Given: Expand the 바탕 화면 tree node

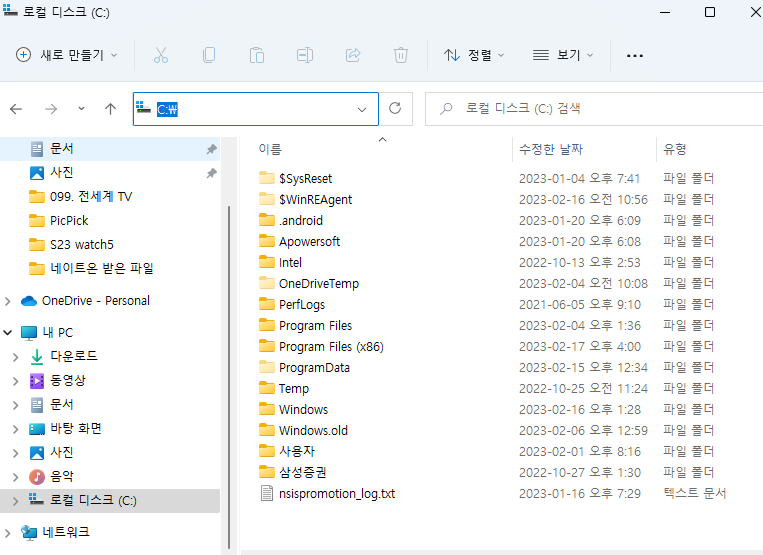Looking at the screenshot, I should tap(16, 429).
